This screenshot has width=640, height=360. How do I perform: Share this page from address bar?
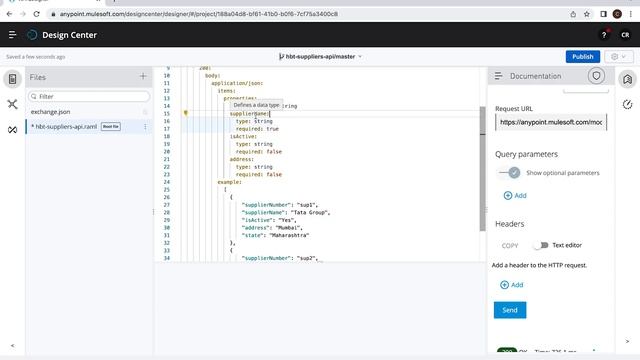point(573,14)
